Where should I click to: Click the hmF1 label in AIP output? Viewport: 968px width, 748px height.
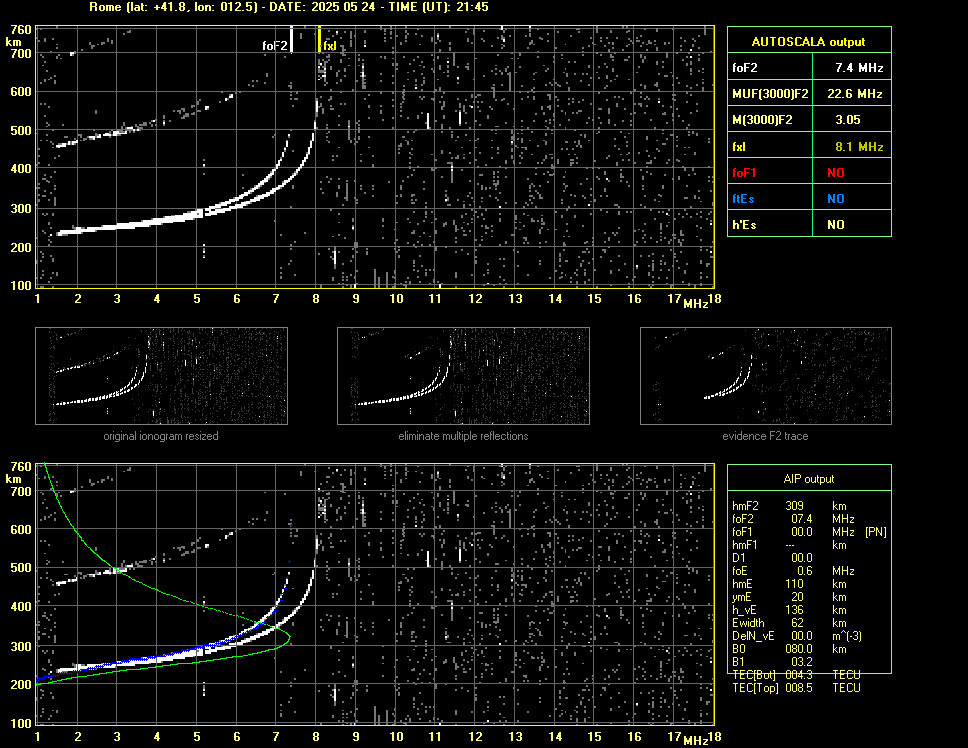click(745, 545)
